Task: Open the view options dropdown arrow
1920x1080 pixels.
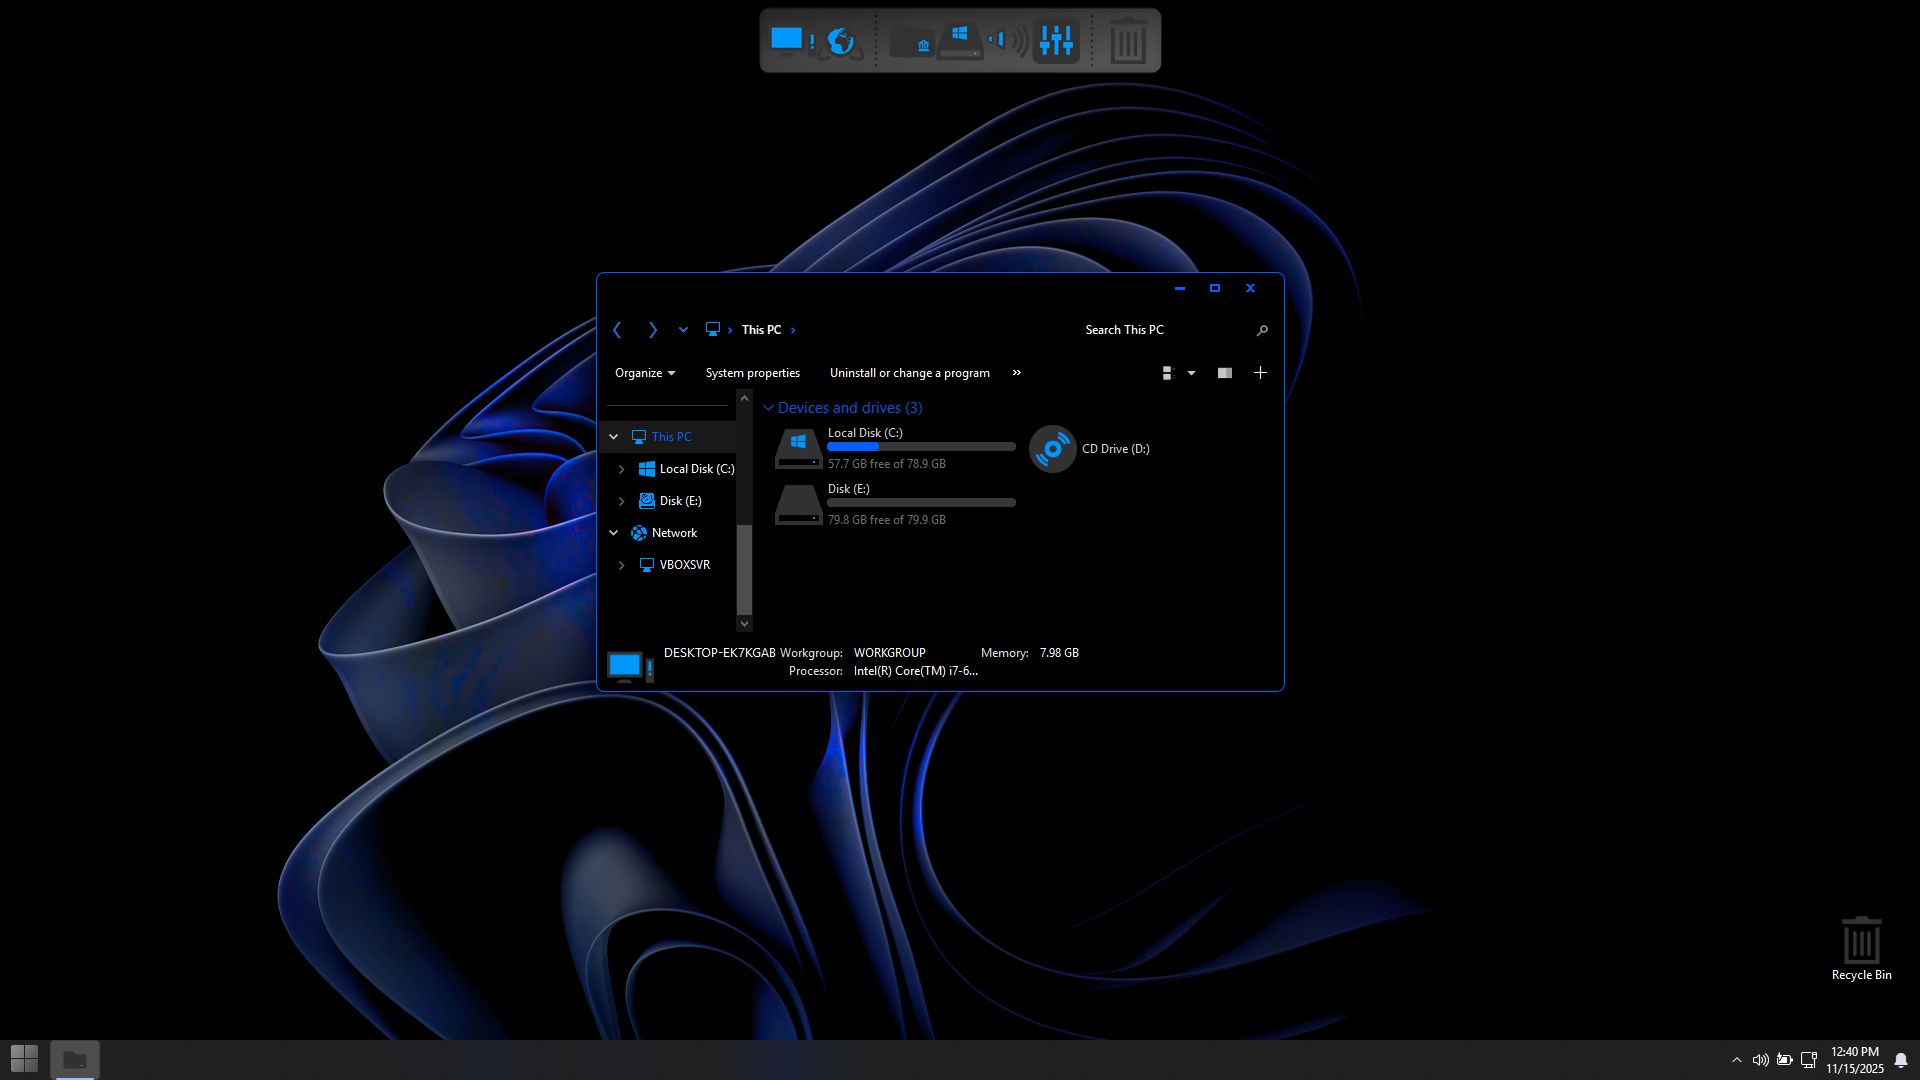Action: (x=1191, y=373)
